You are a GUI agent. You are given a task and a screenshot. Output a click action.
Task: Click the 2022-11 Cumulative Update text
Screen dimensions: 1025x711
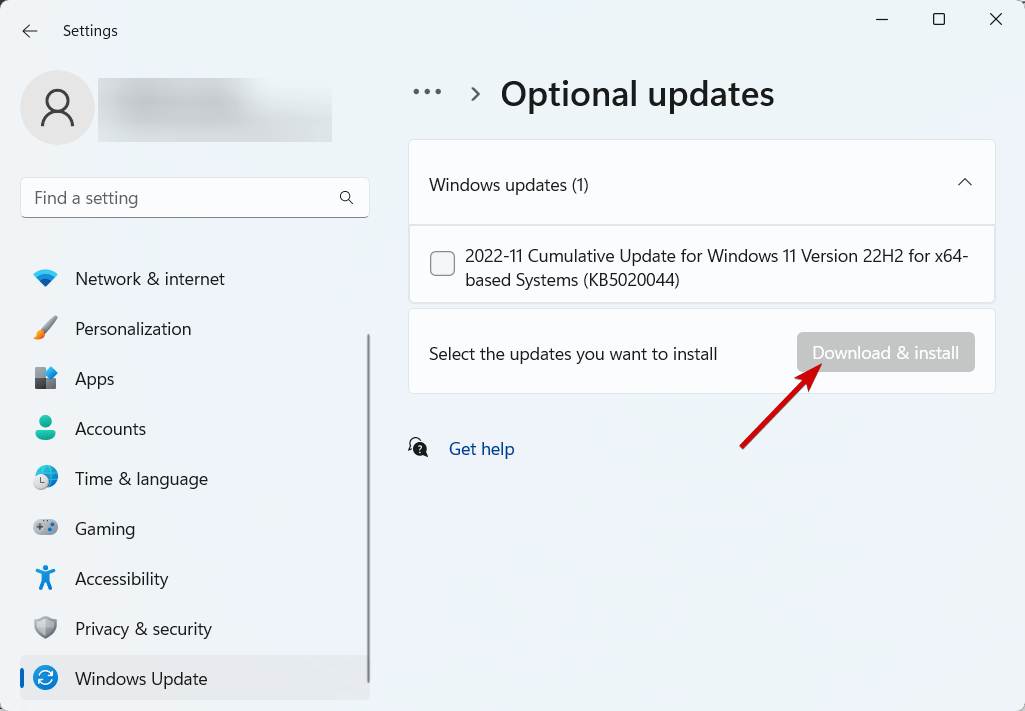click(716, 267)
